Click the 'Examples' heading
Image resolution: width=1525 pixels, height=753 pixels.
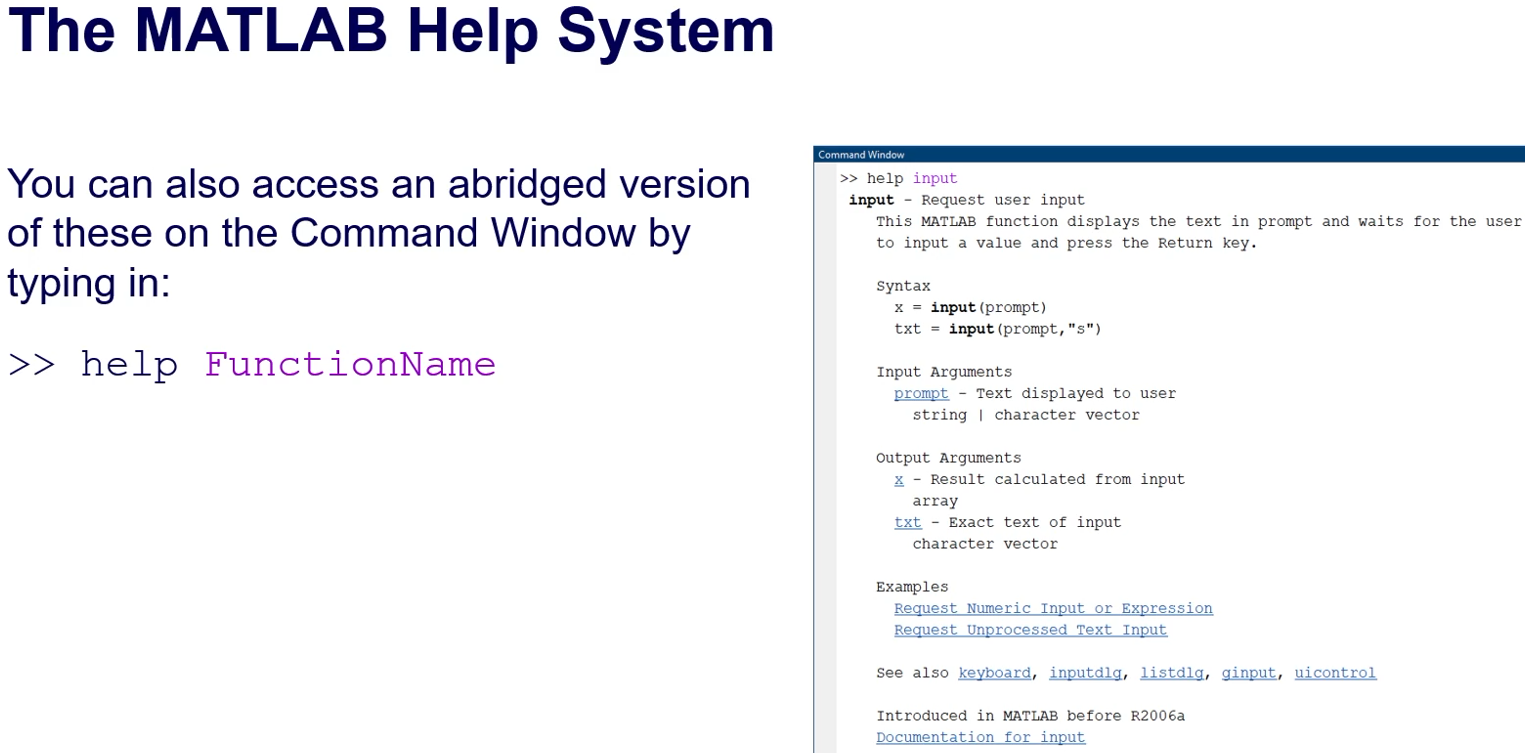coord(912,587)
